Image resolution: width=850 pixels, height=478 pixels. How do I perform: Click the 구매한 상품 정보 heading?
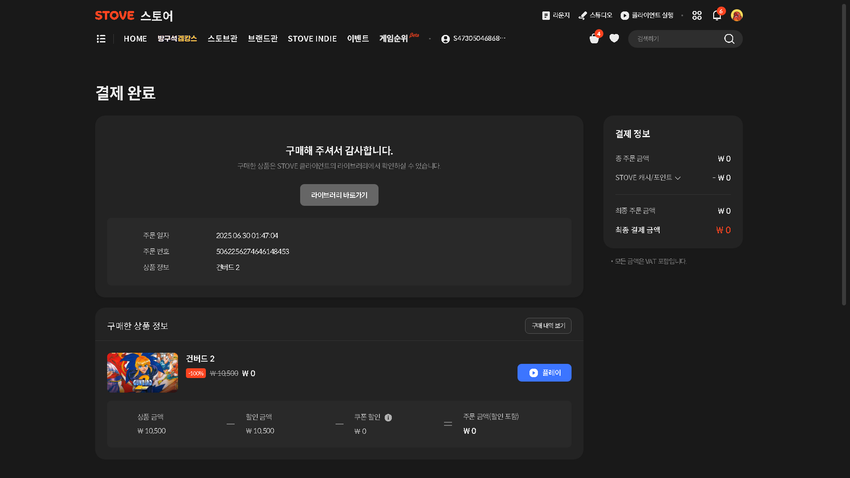[137, 326]
